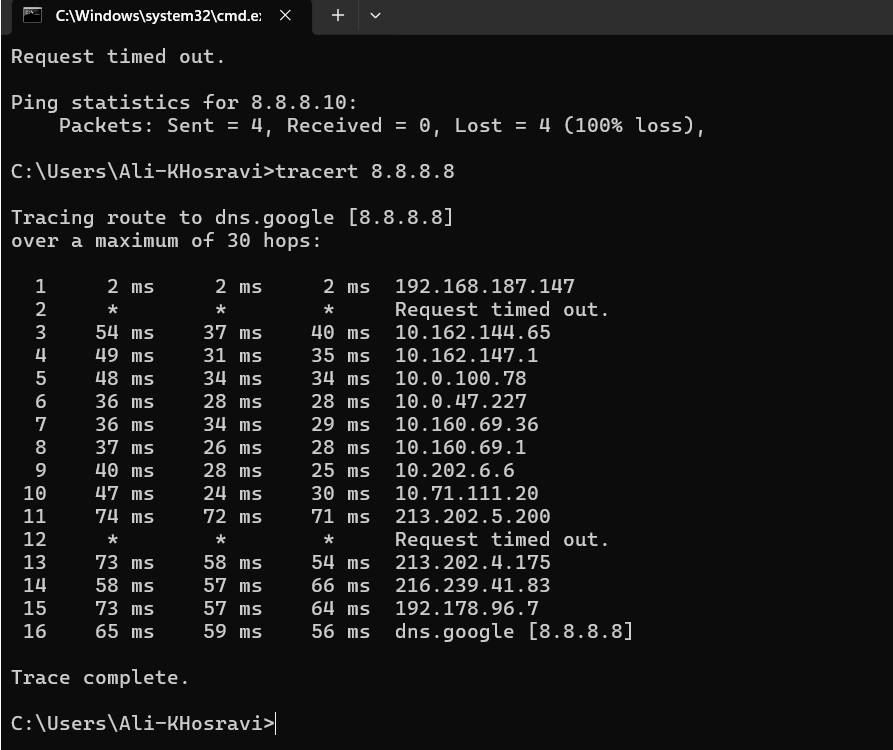Select the C:\Windows\system32\cmd.exe tab
Image resolution: width=893 pixels, height=750 pixels.
pyautogui.click(x=160, y=16)
